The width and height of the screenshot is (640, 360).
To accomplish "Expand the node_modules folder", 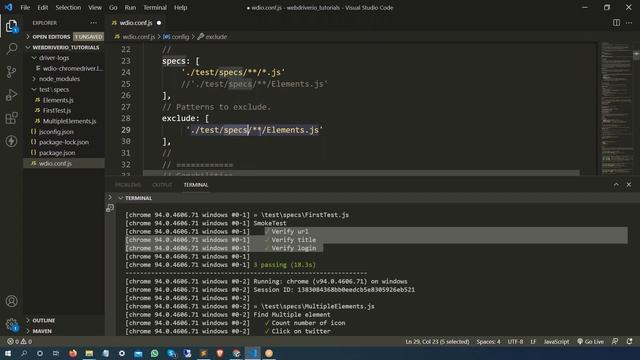I will [64, 79].
